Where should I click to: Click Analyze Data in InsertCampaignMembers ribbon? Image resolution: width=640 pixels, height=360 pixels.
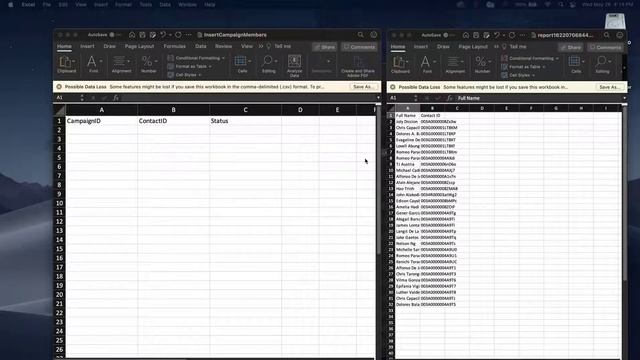pyautogui.click(x=294, y=66)
